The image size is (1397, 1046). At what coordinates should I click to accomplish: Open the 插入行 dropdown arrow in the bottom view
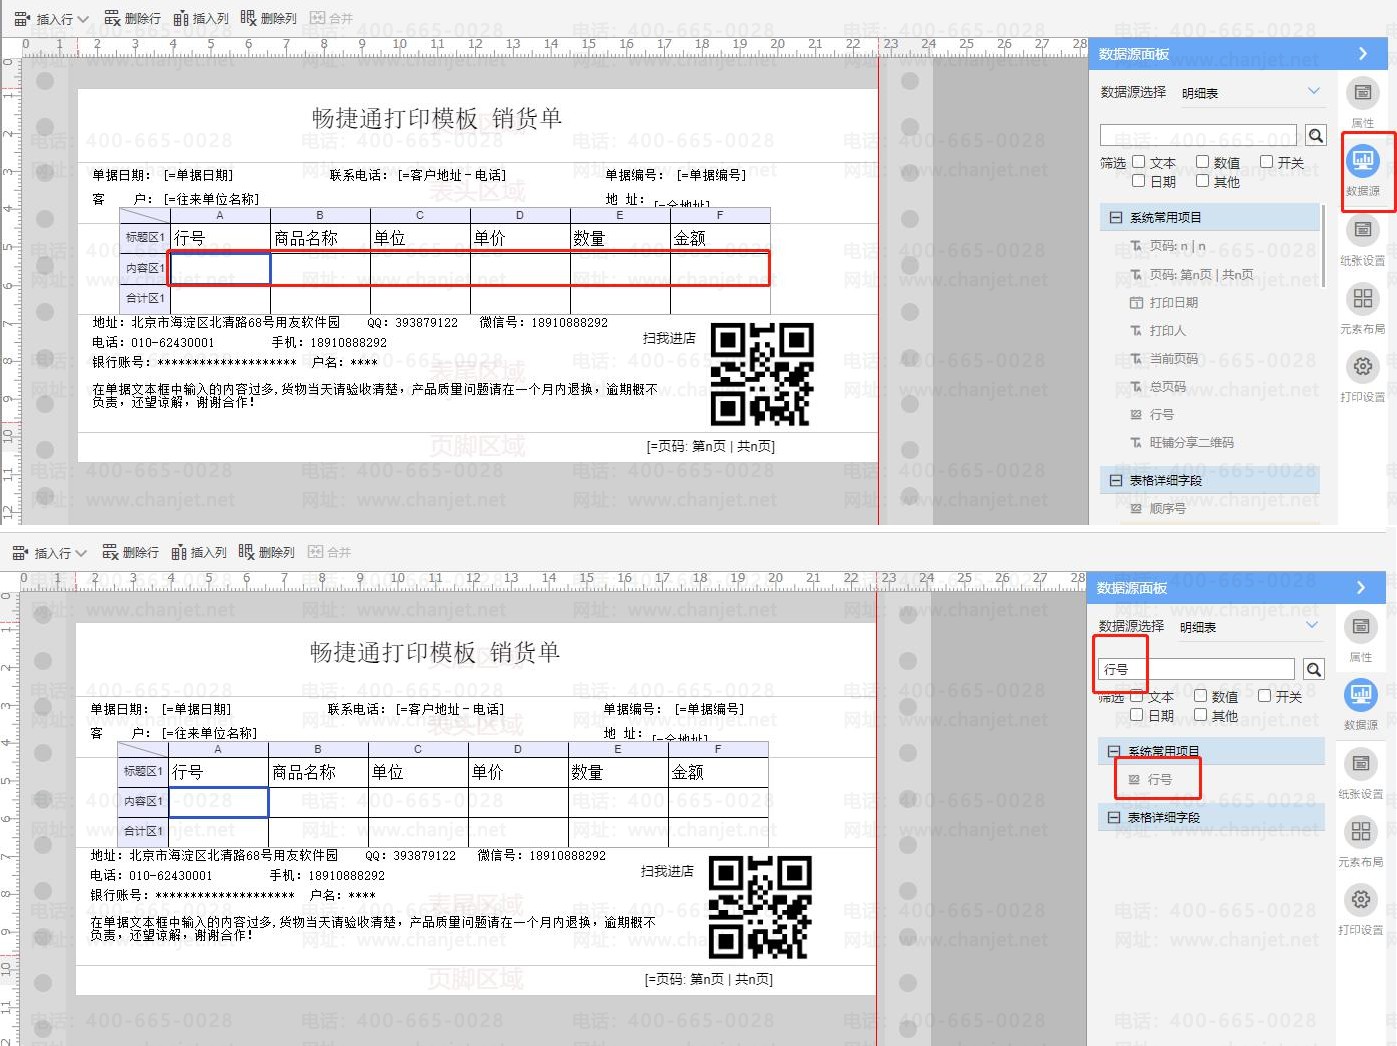[x=81, y=553]
